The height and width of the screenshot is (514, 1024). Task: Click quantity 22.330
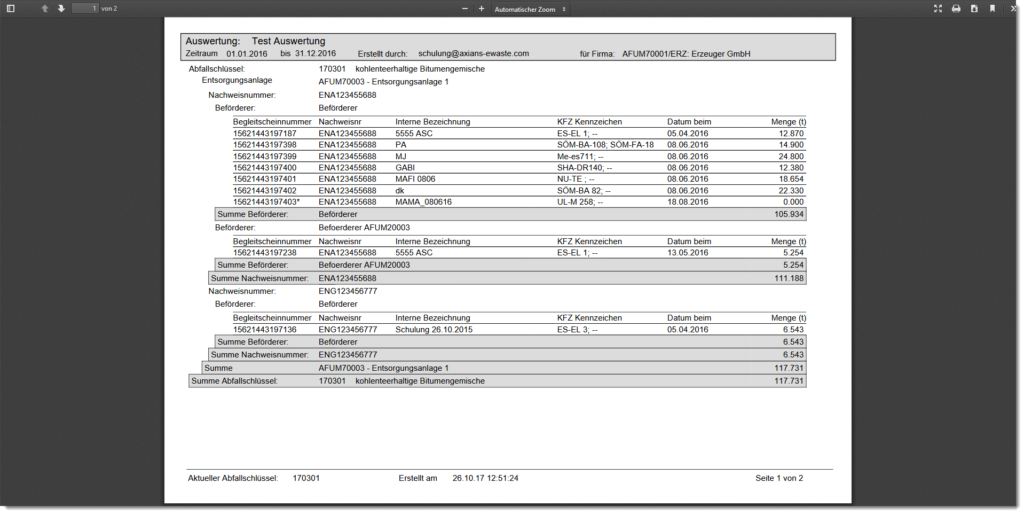point(791,191)
